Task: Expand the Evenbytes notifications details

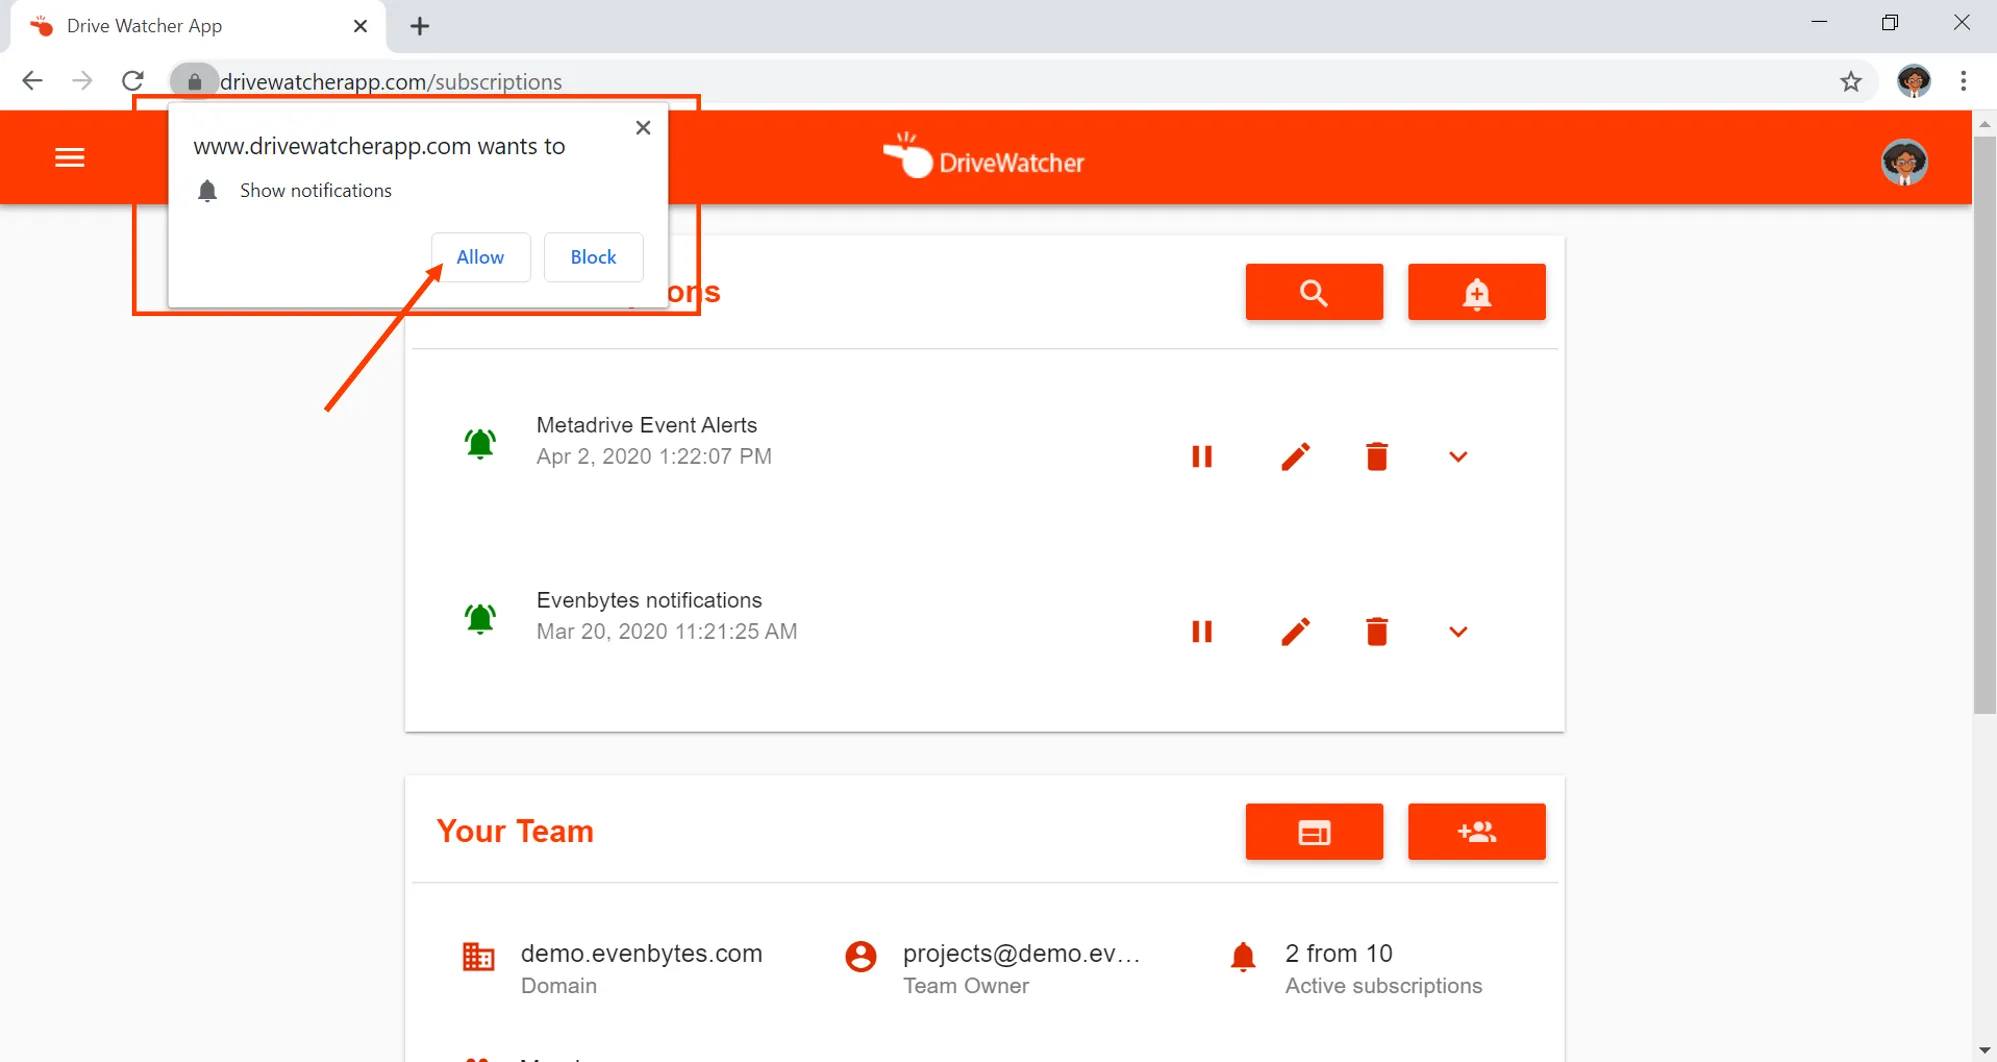Action: [1458, 632]
